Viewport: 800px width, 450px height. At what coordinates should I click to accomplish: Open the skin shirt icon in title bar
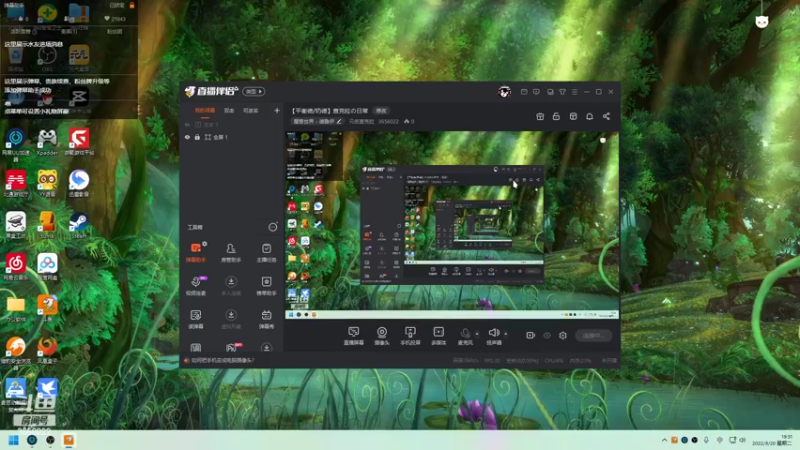[562, 92]
